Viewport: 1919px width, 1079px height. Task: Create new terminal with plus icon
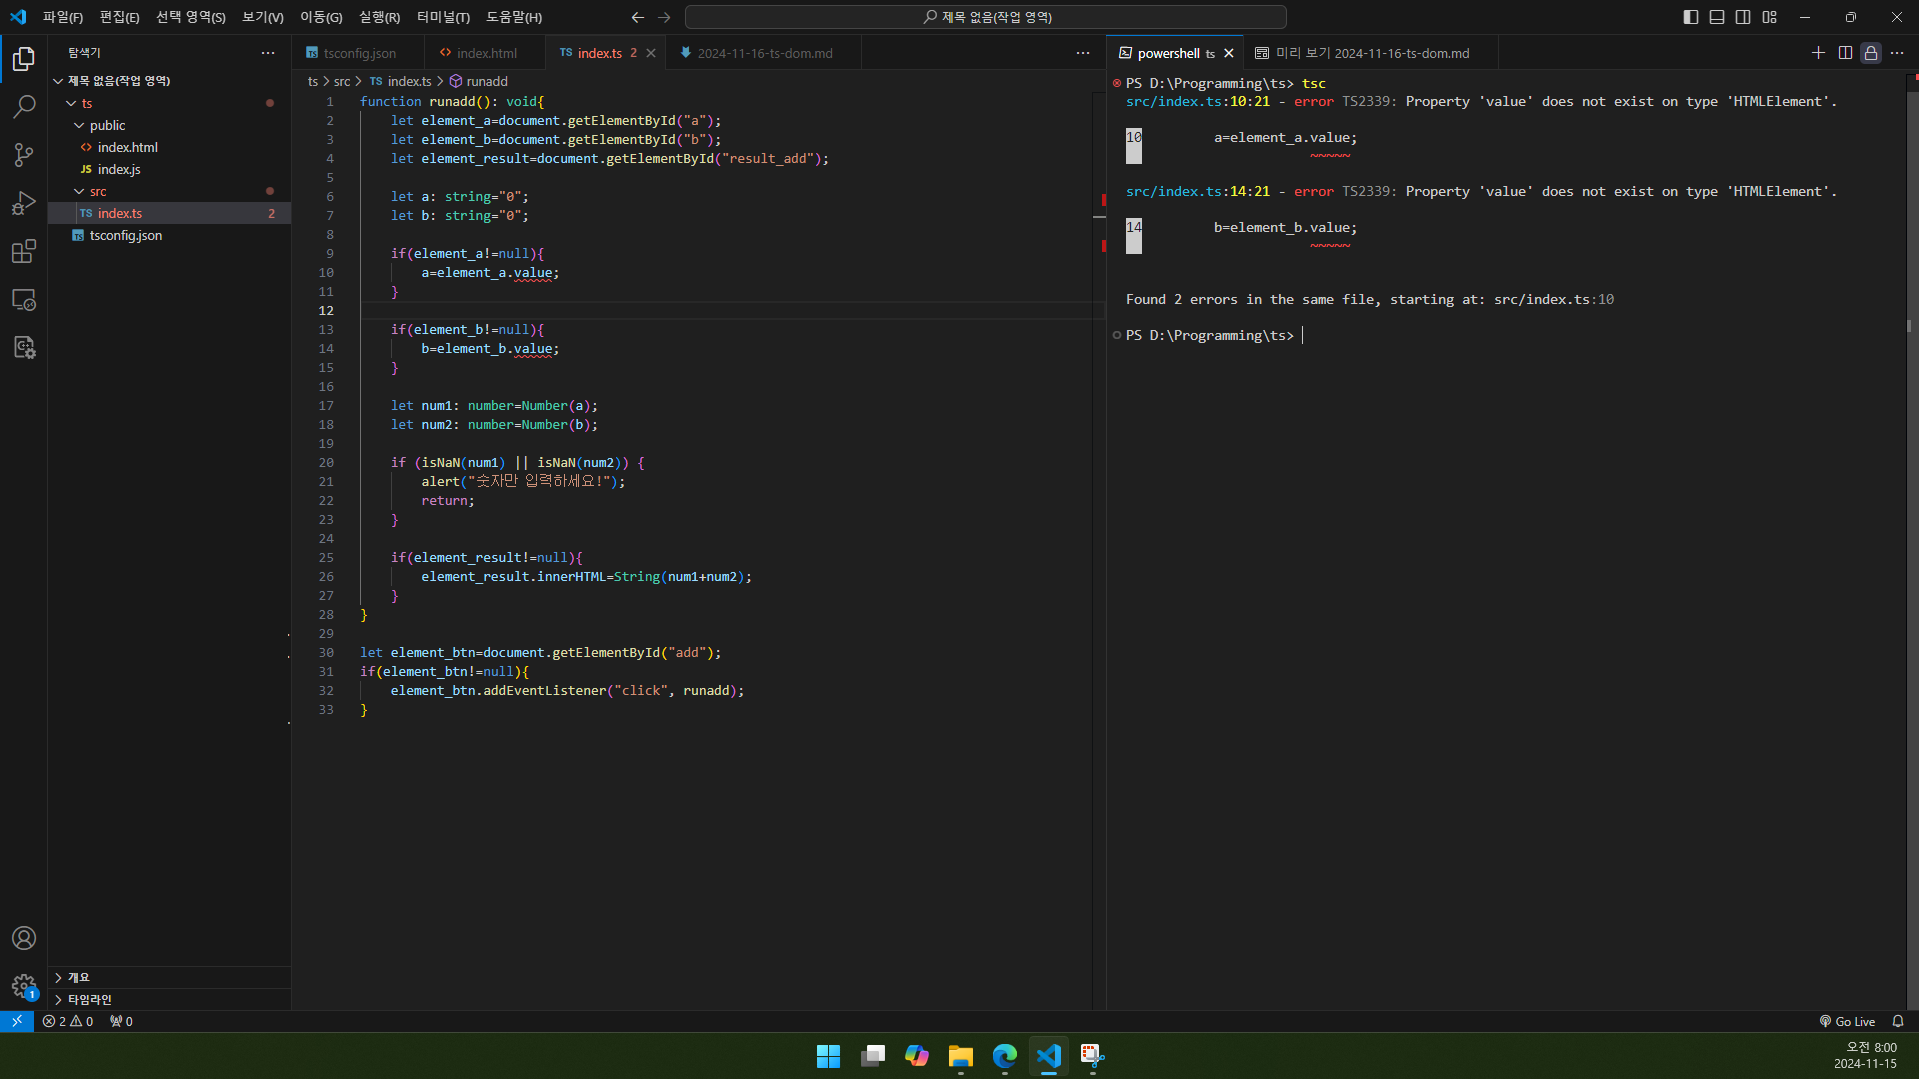[1818, 53]
